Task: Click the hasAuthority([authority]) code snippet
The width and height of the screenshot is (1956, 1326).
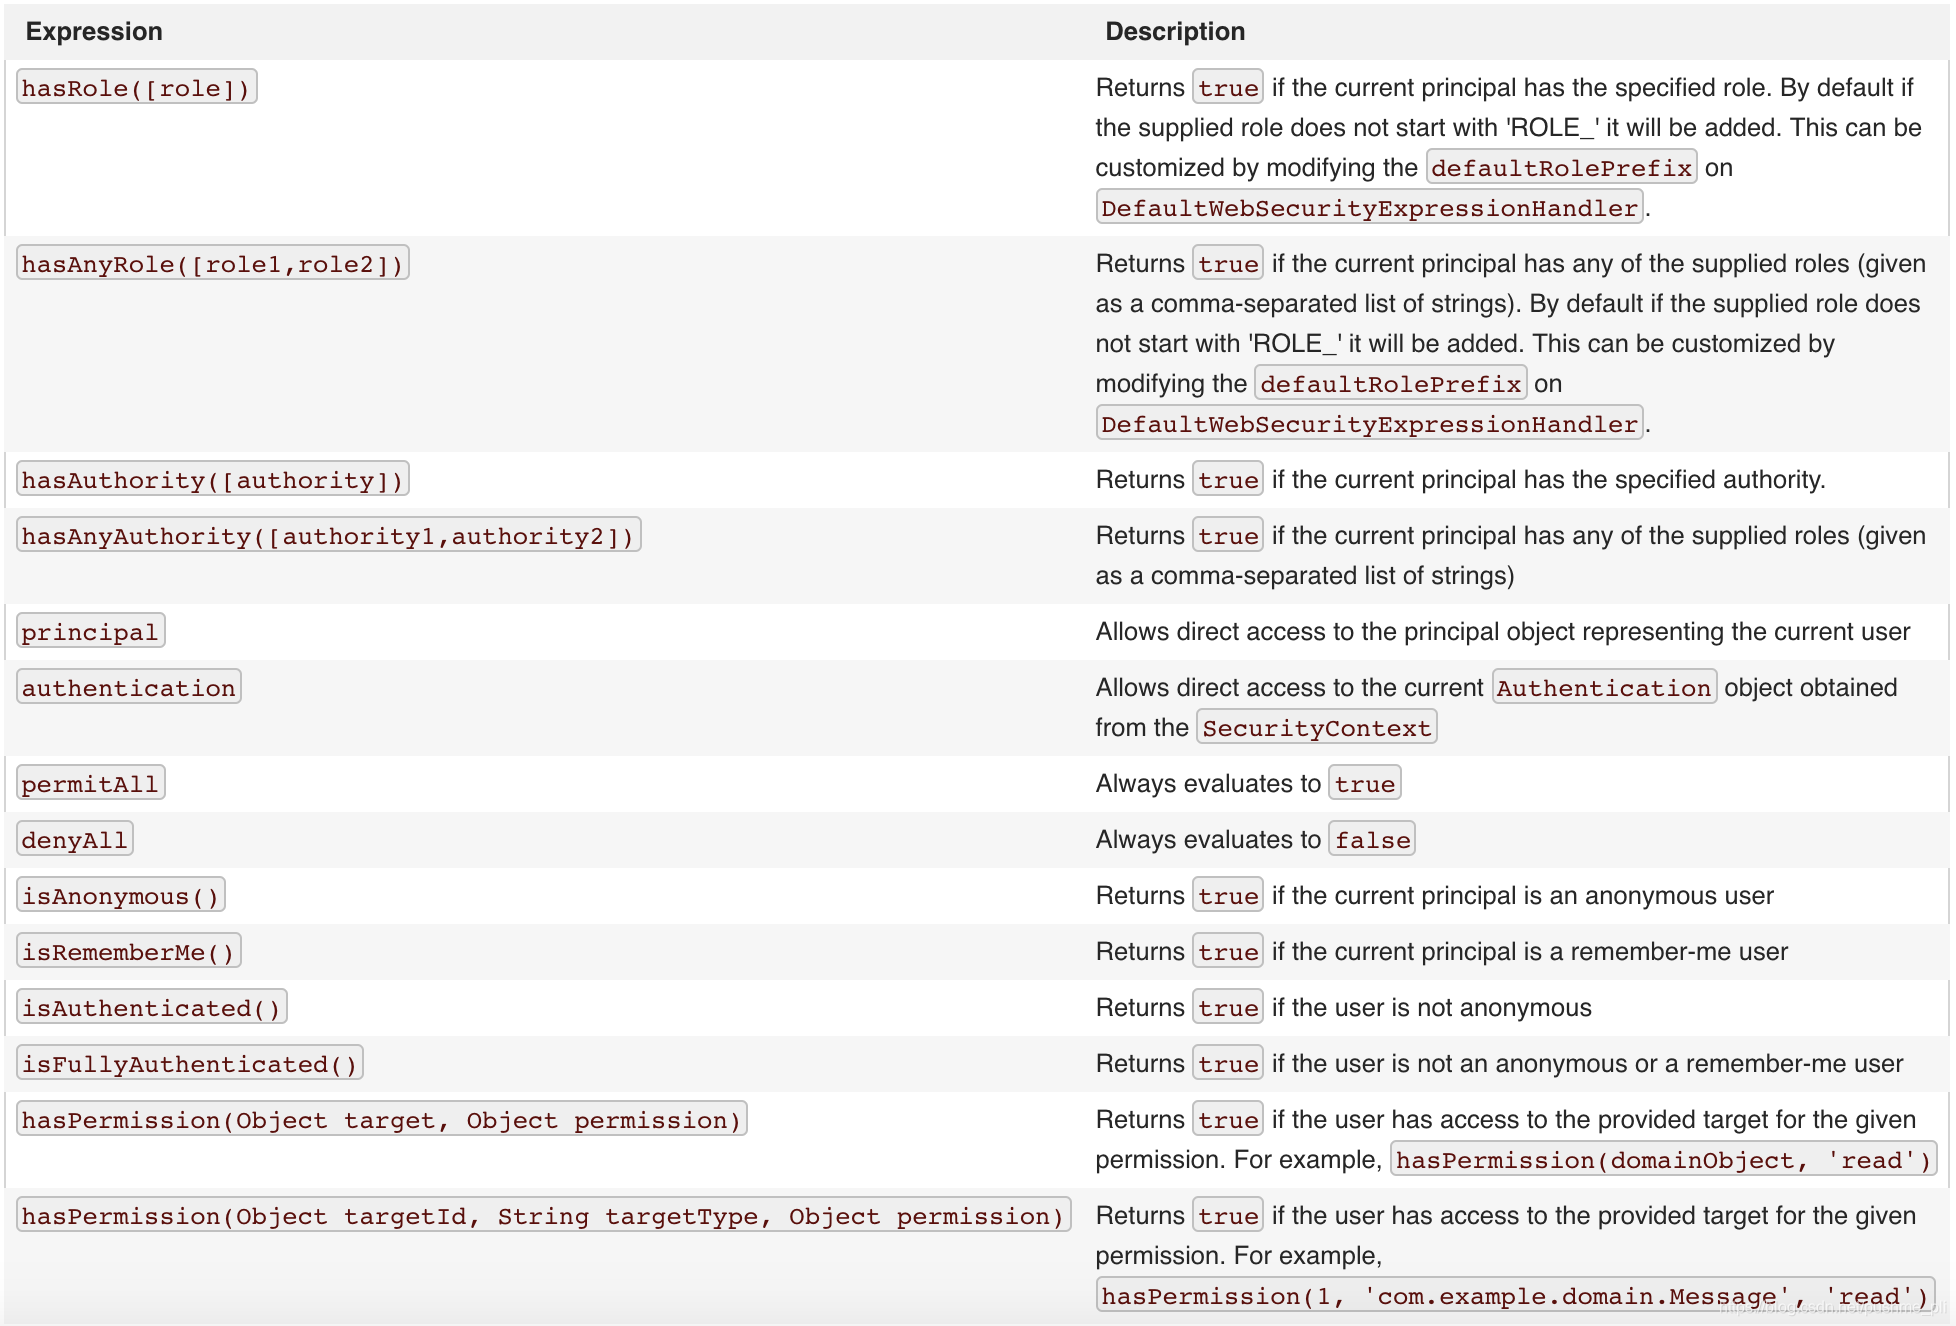Action: 212,480
